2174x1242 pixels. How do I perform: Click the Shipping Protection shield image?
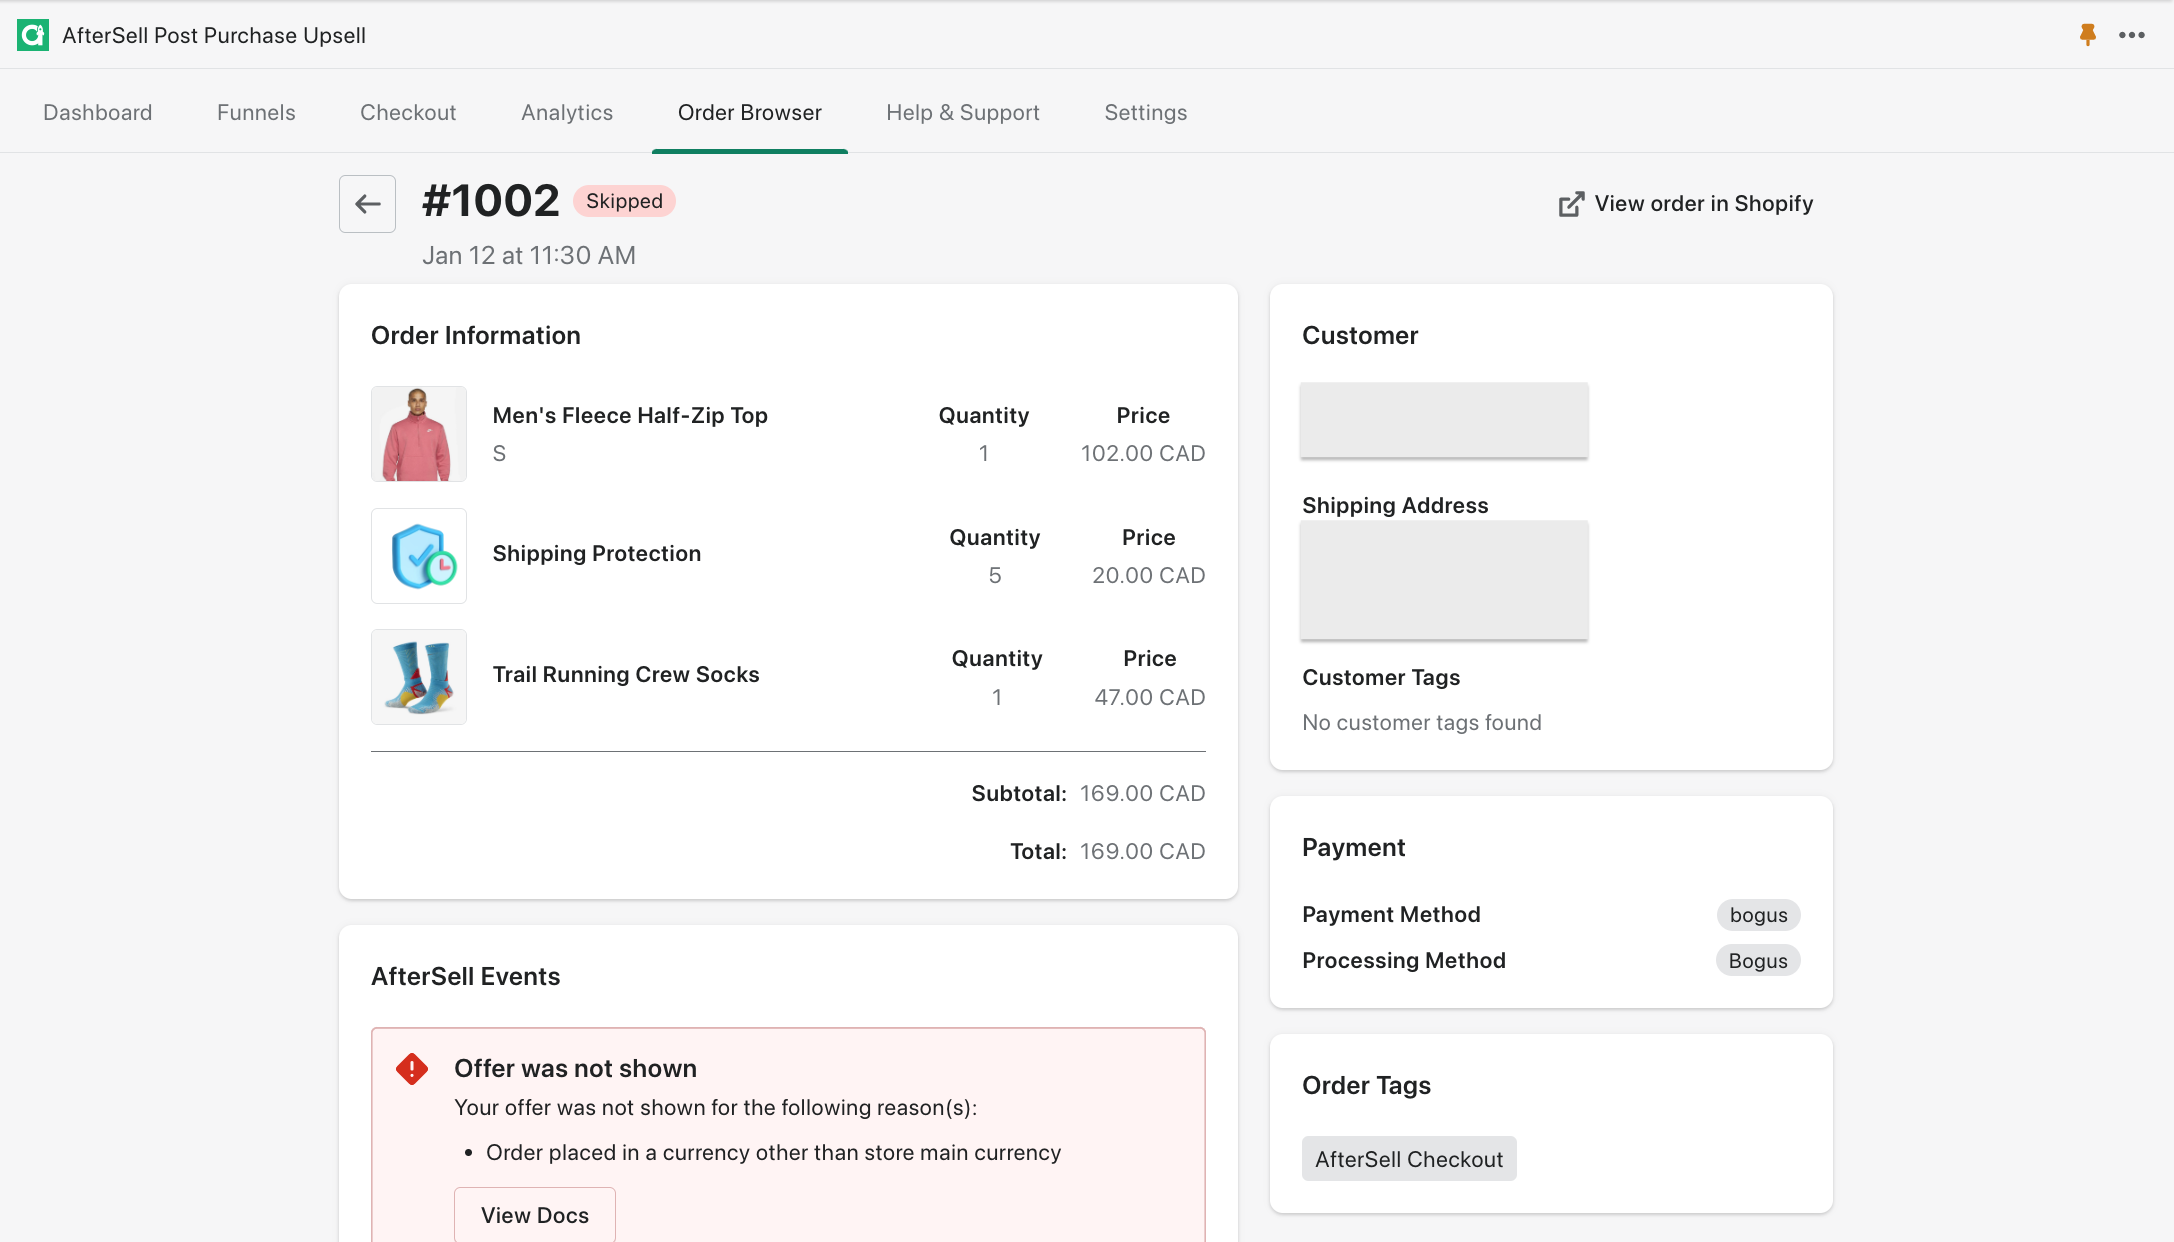(x=419, y=556)
